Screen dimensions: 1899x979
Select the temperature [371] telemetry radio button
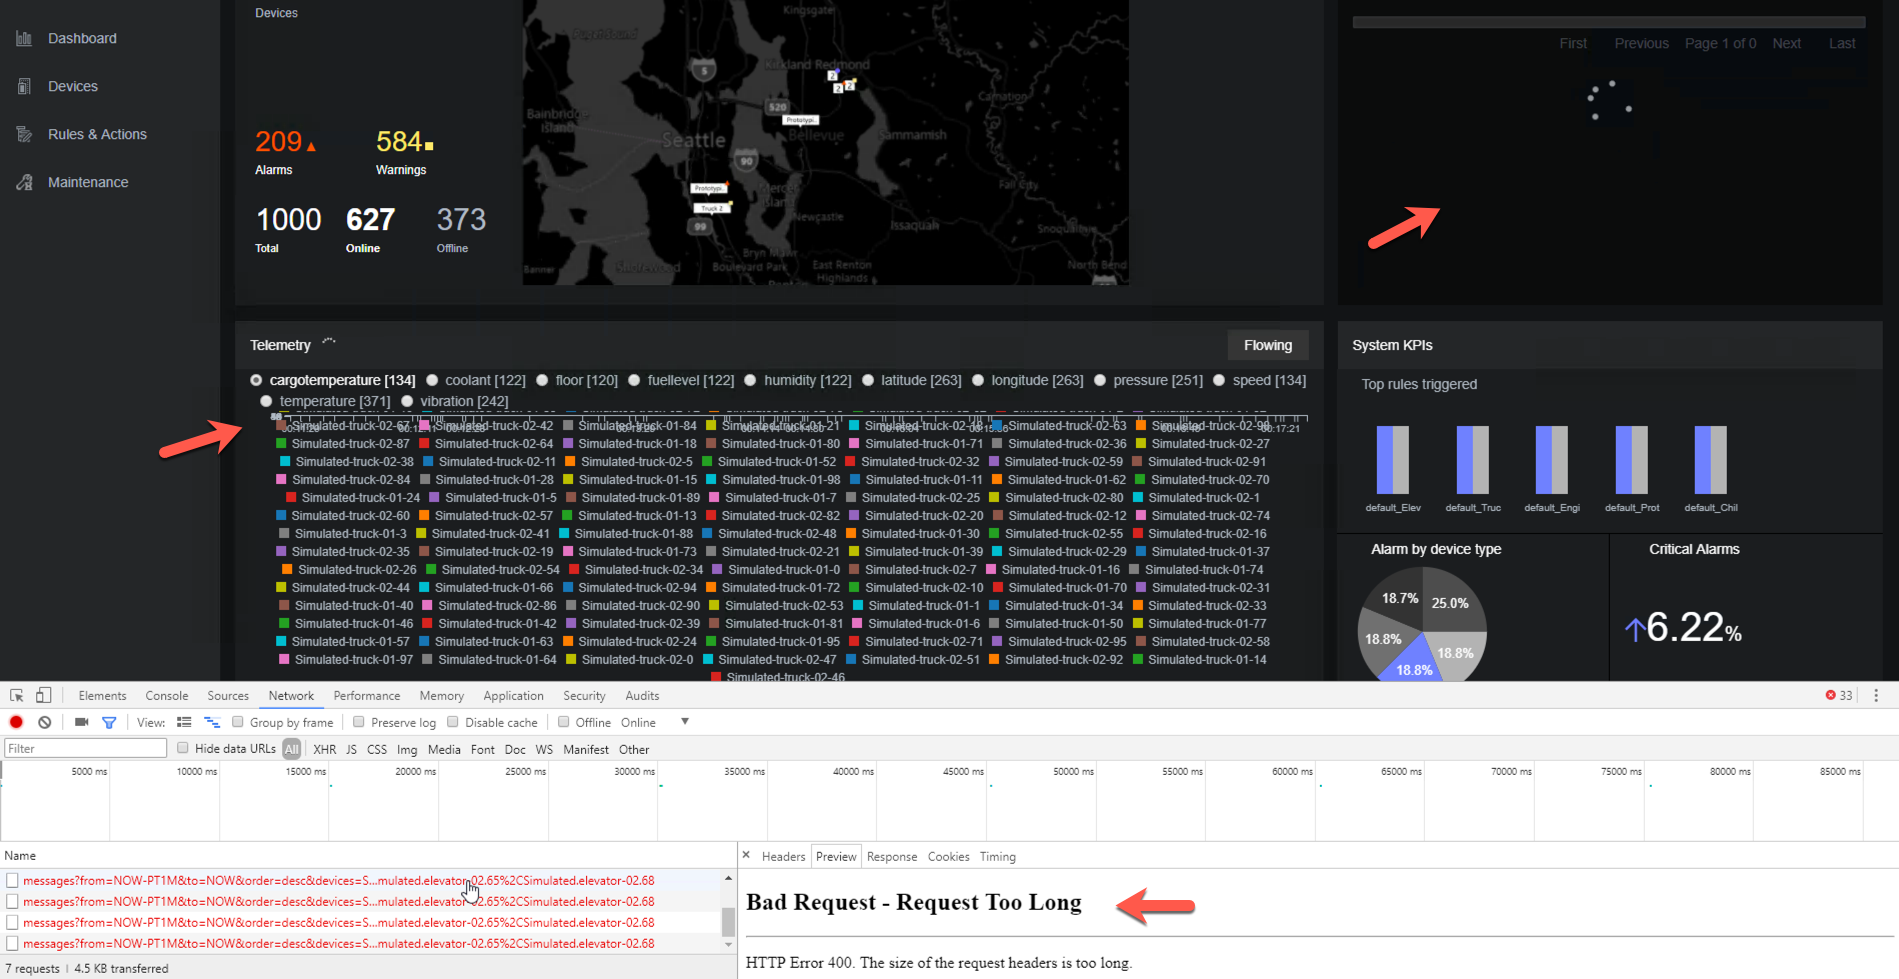point(266,400)
